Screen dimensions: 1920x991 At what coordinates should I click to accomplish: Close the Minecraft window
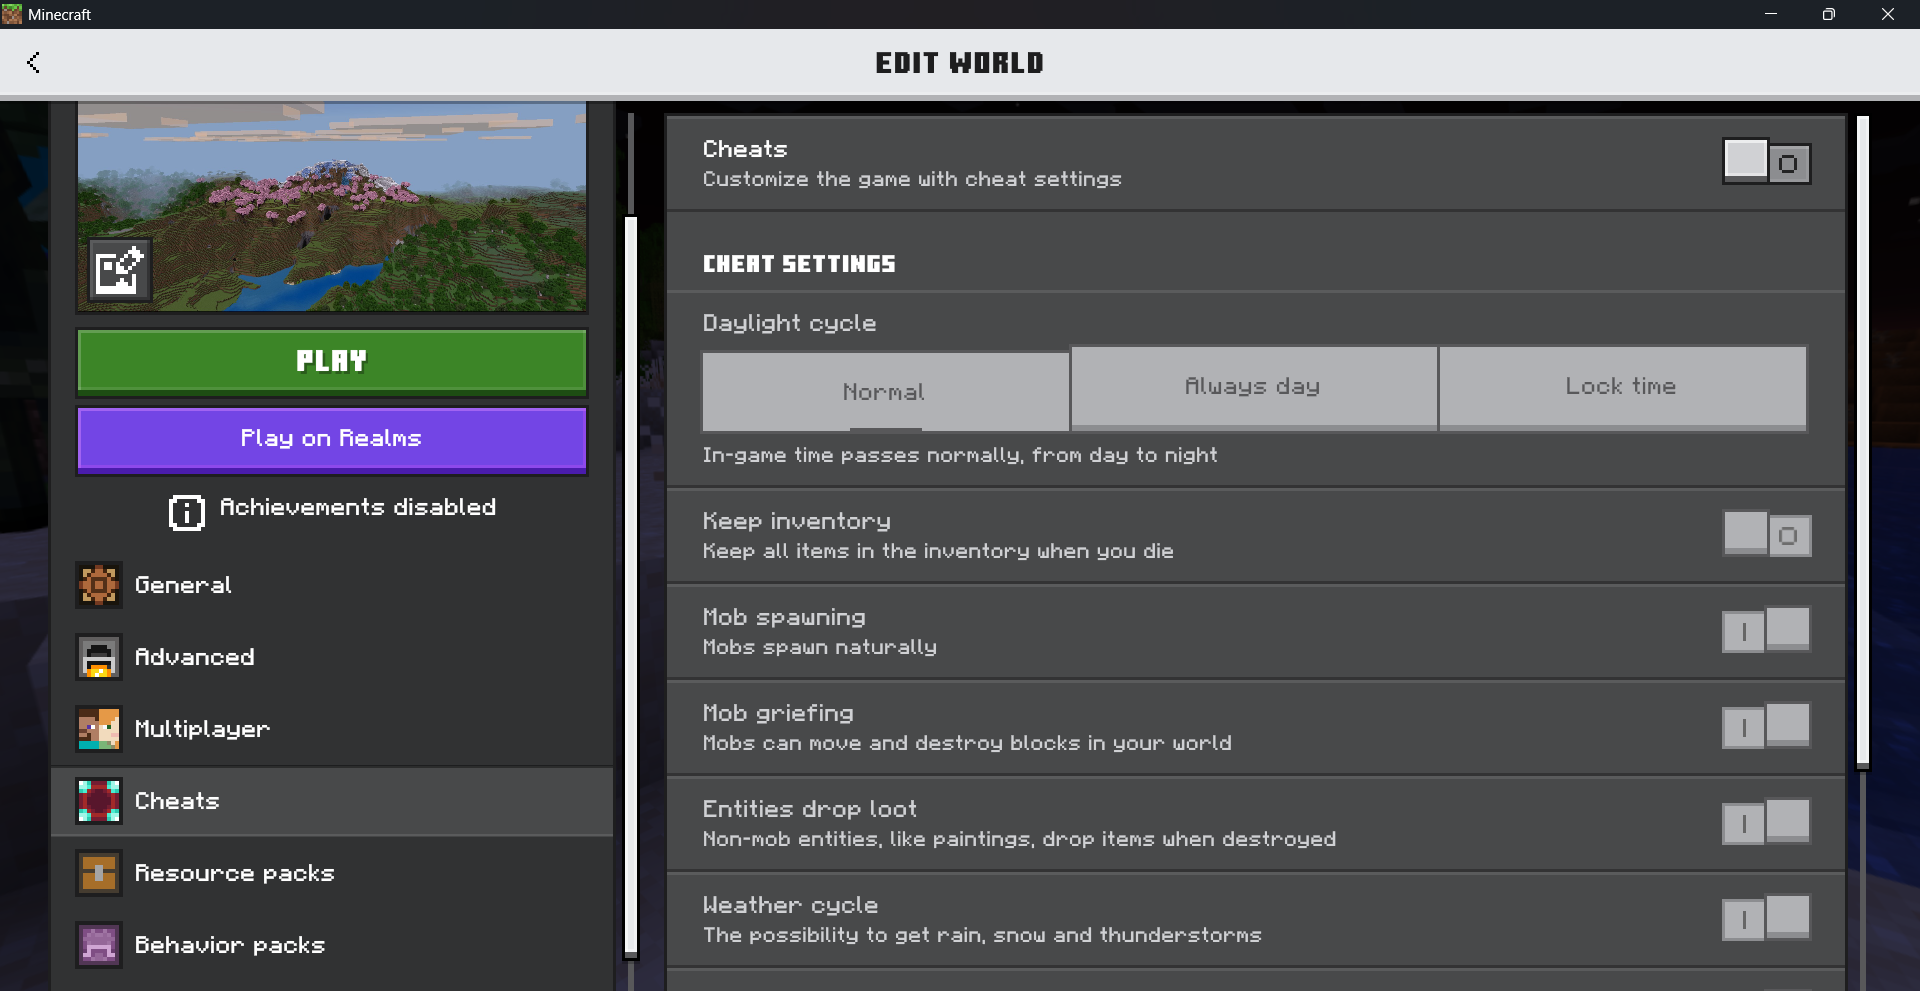[x=1888, y=14]
